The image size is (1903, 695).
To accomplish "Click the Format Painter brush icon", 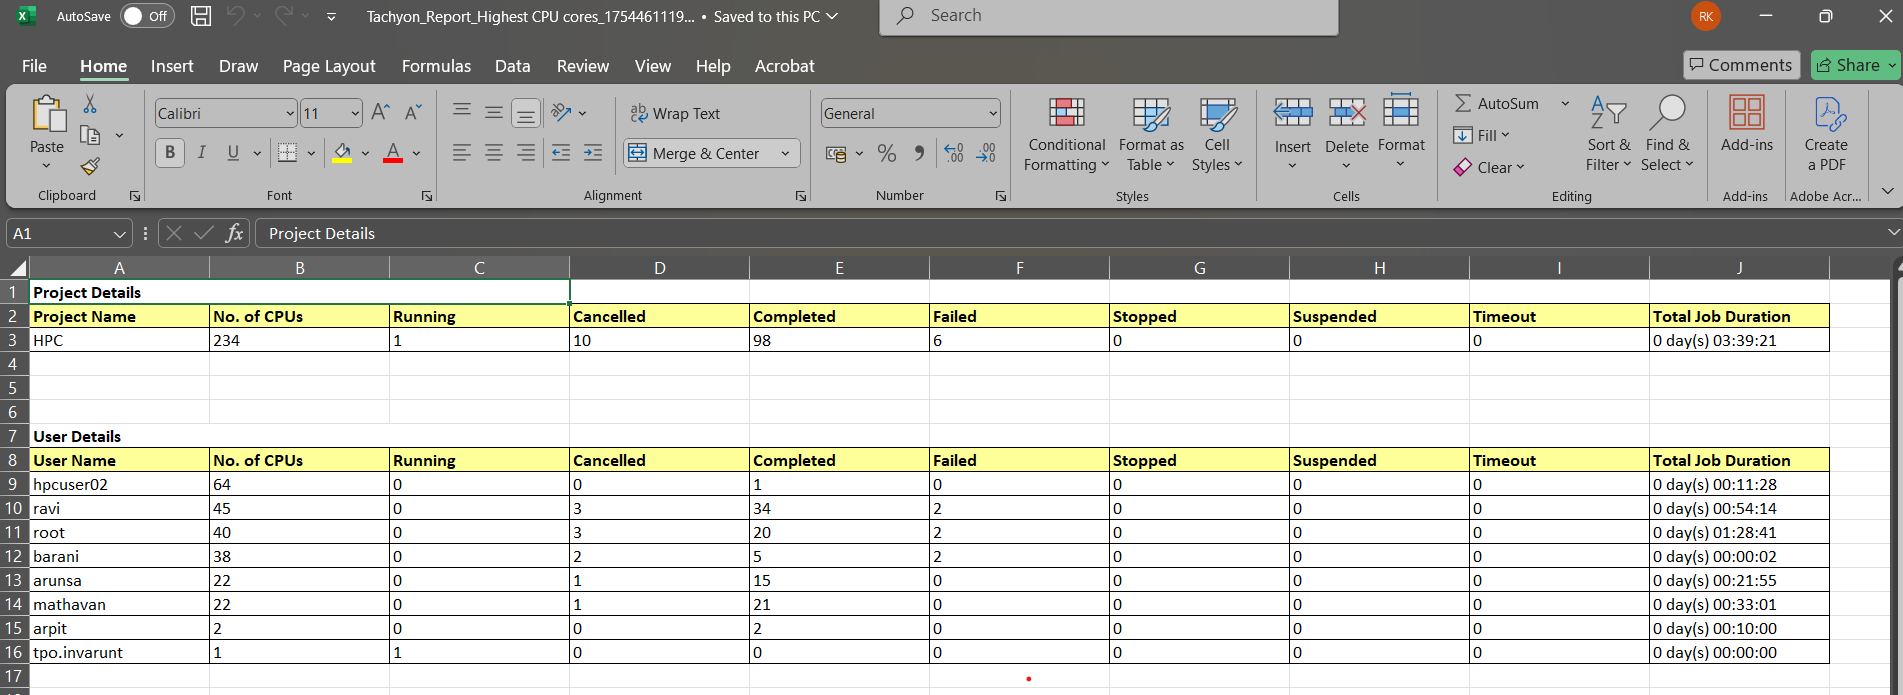I will click(90, 166).
